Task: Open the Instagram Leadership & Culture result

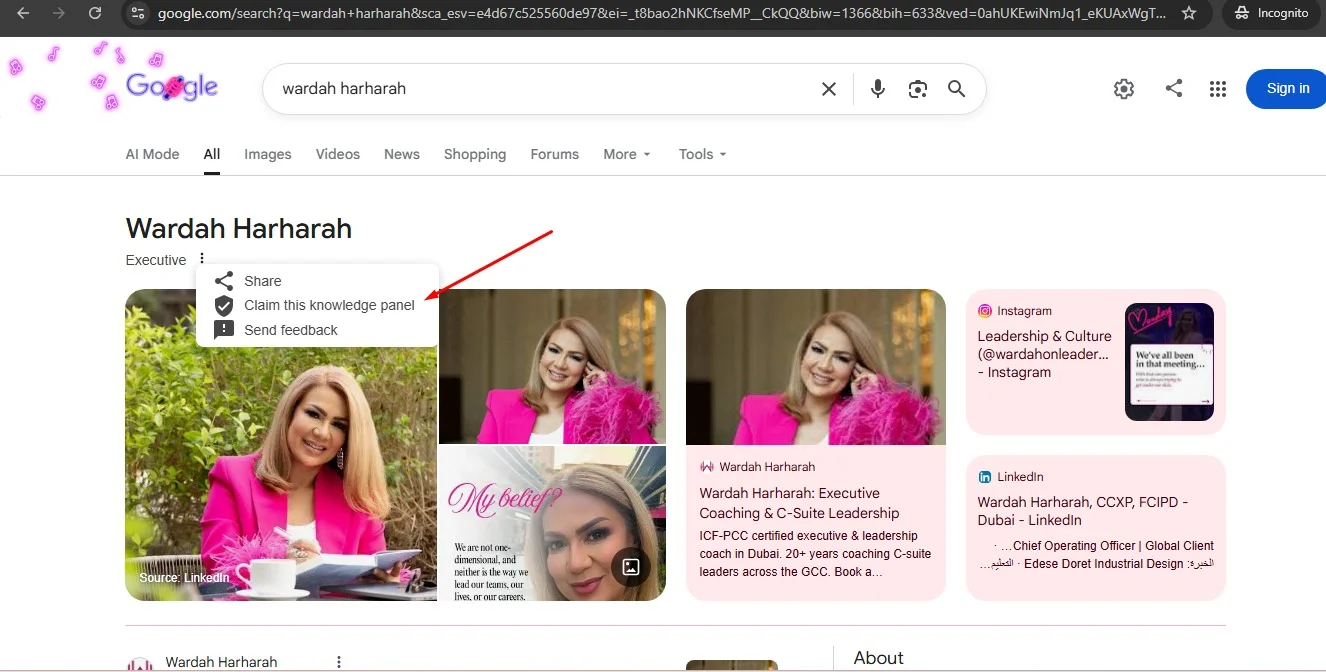Action: pos(1044,354)
